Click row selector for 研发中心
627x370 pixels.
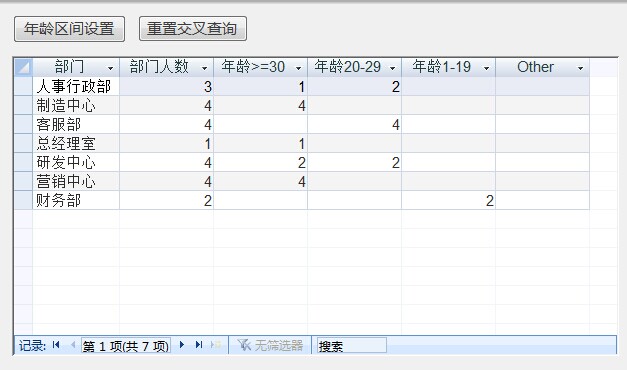23,162
